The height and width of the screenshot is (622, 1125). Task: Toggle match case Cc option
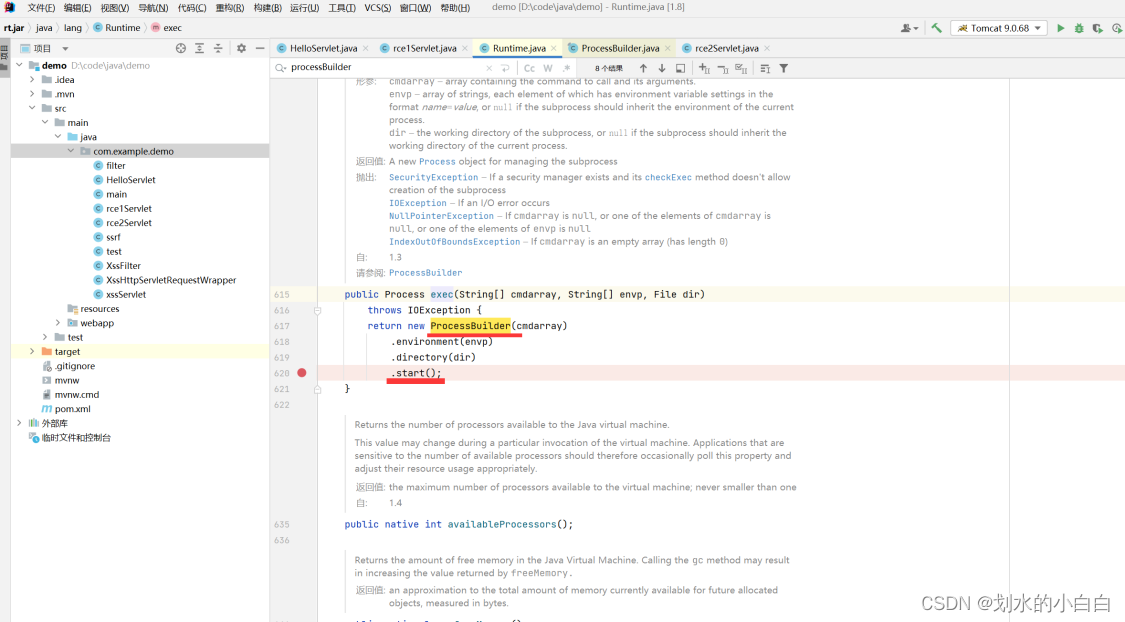[x=529, y=68]
